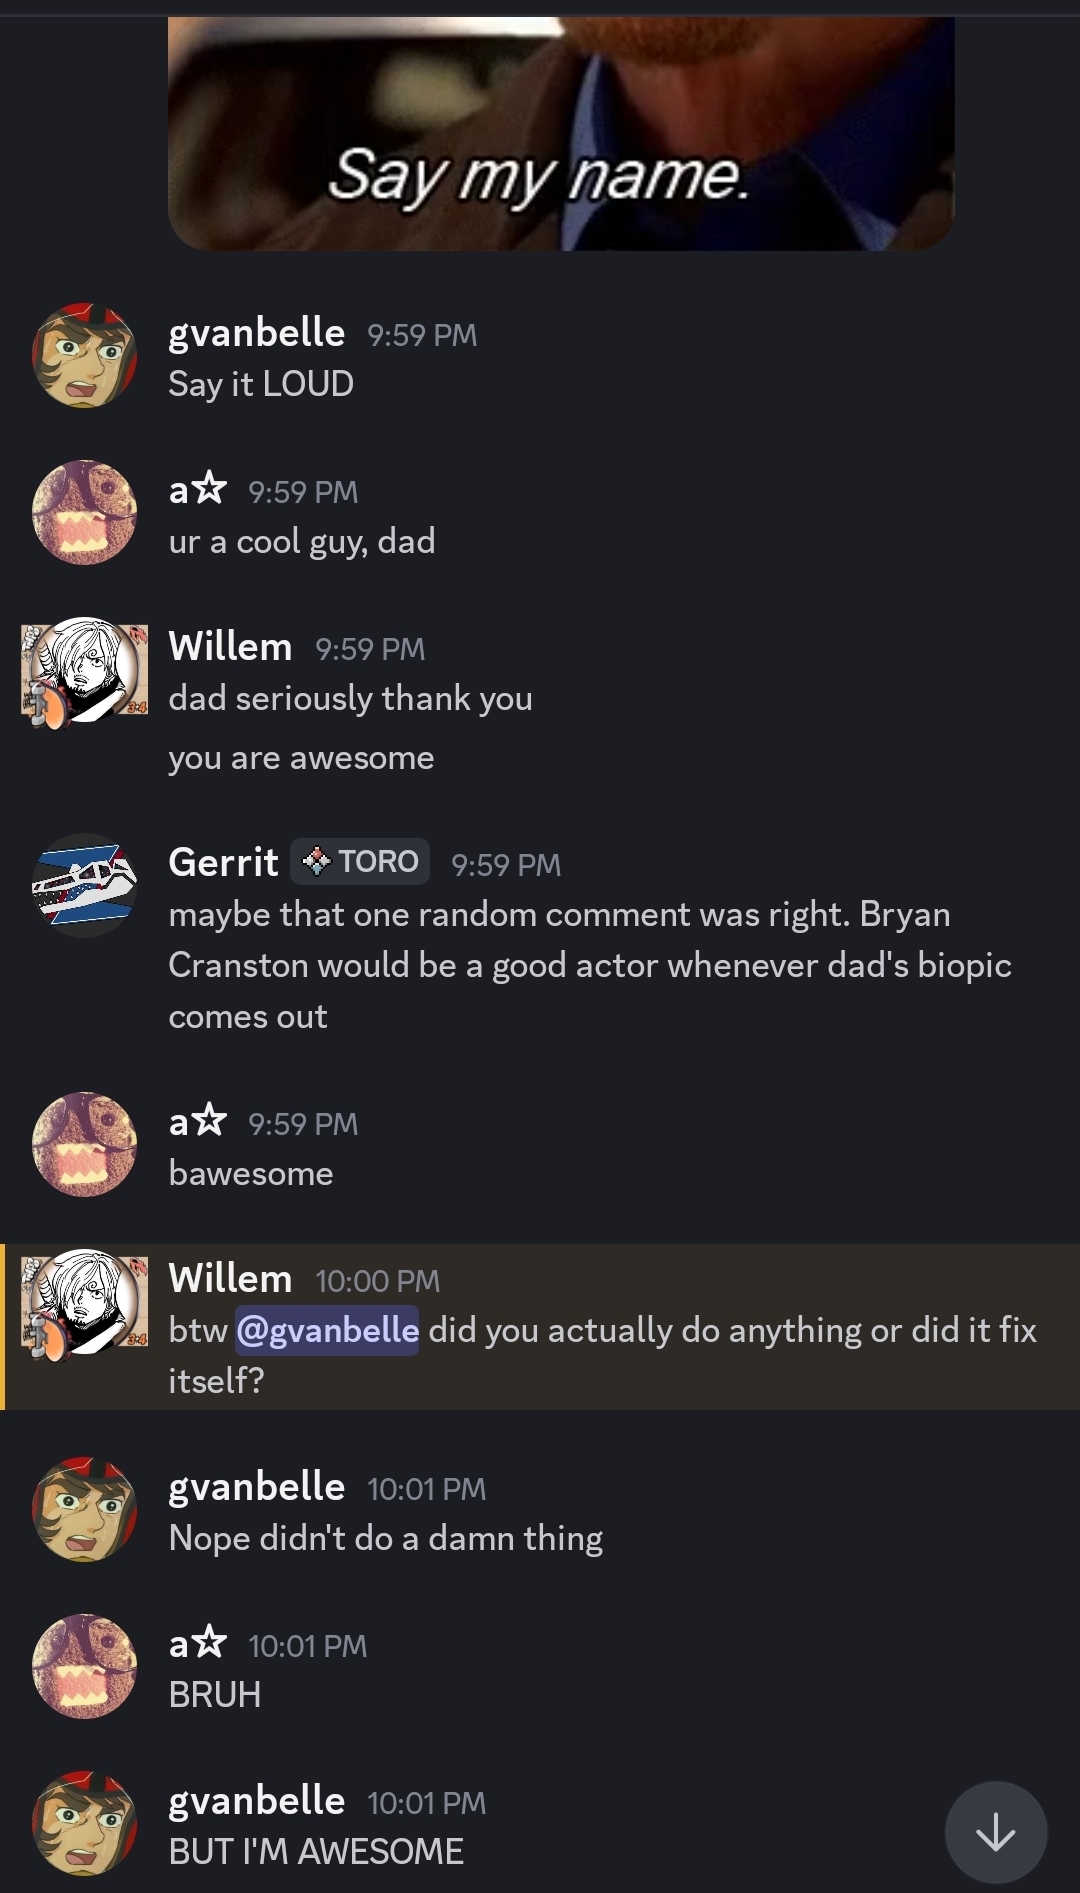Click the jump-to-bottom arrow button
Viewport: 1080px width, 1893px height.
995,1832
